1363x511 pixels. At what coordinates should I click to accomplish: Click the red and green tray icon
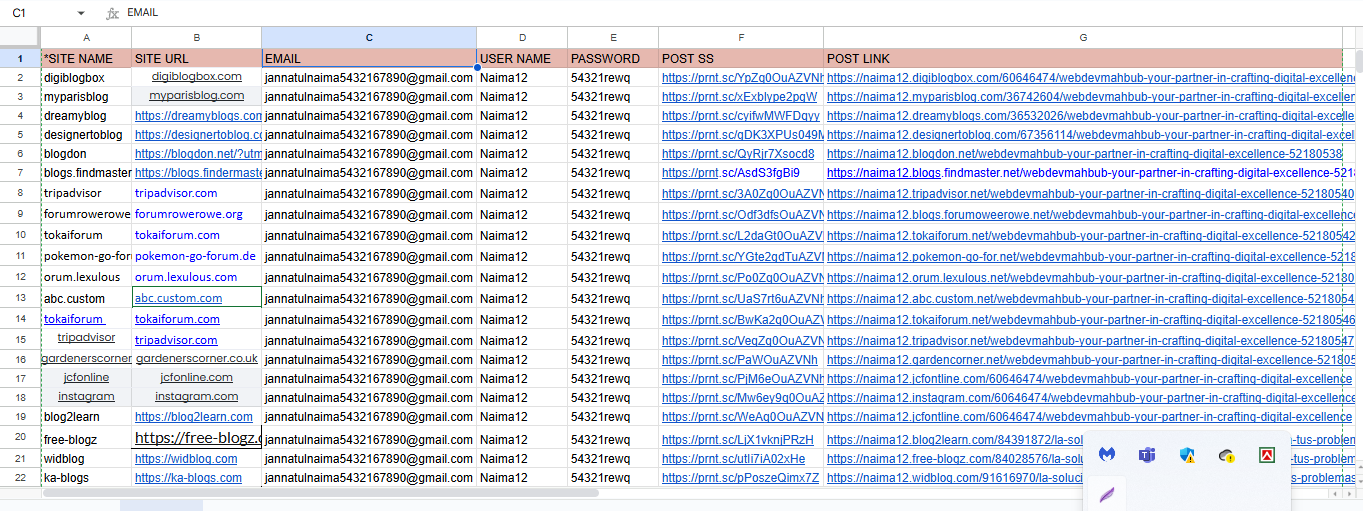(1265, 455)
